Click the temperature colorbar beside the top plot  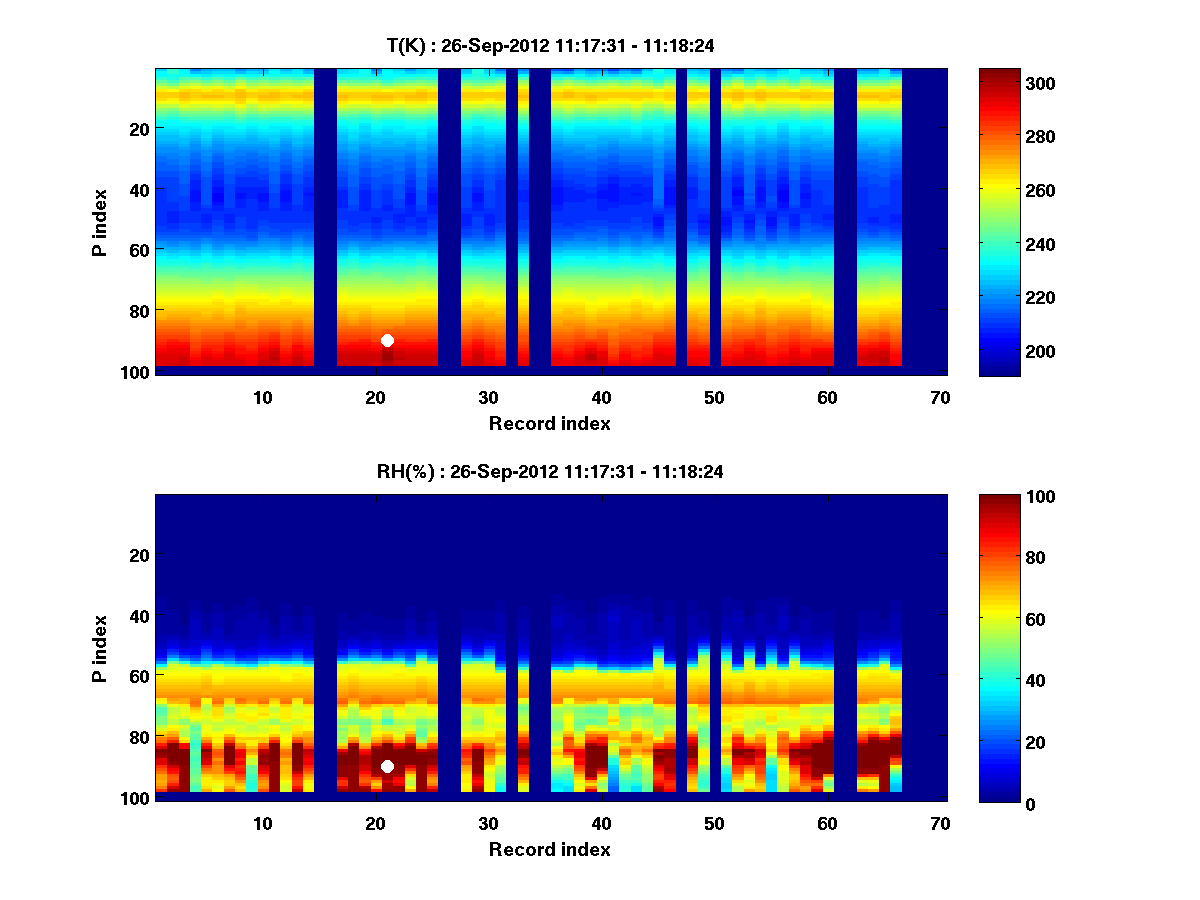point(999,222)
